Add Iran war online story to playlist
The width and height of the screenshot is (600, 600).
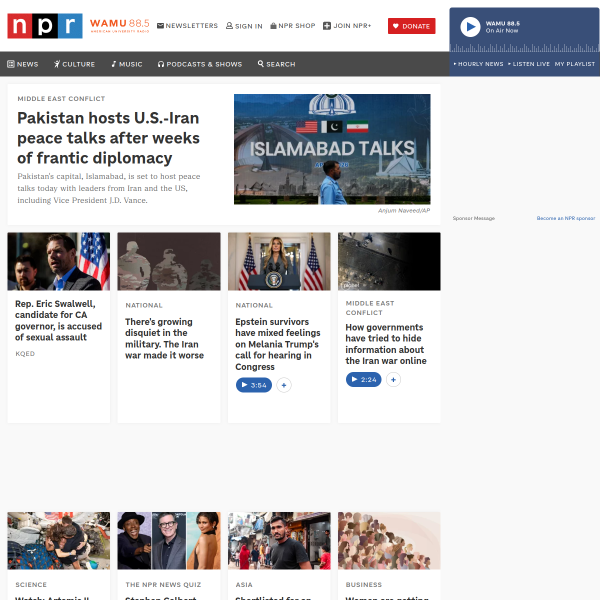click(393, 380)
